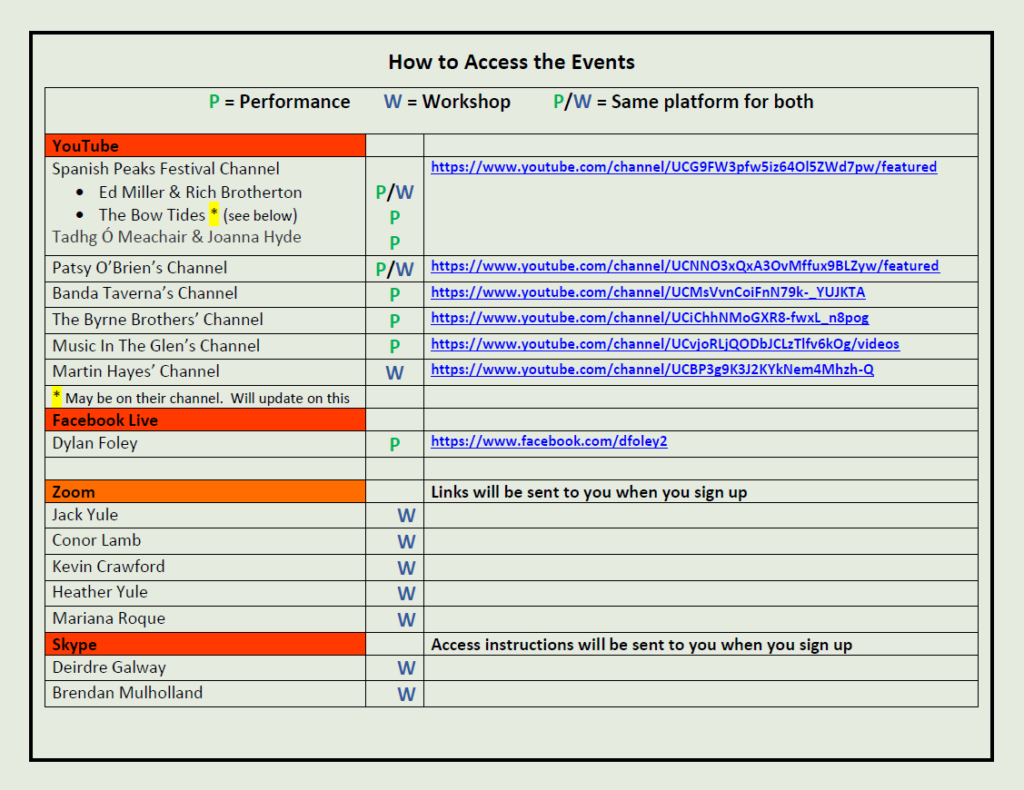This screenshot has width=1024, height=790.
Task: Open the YouTube link beside Patsy O'Brien's Channel
Action: pos(685,266)
